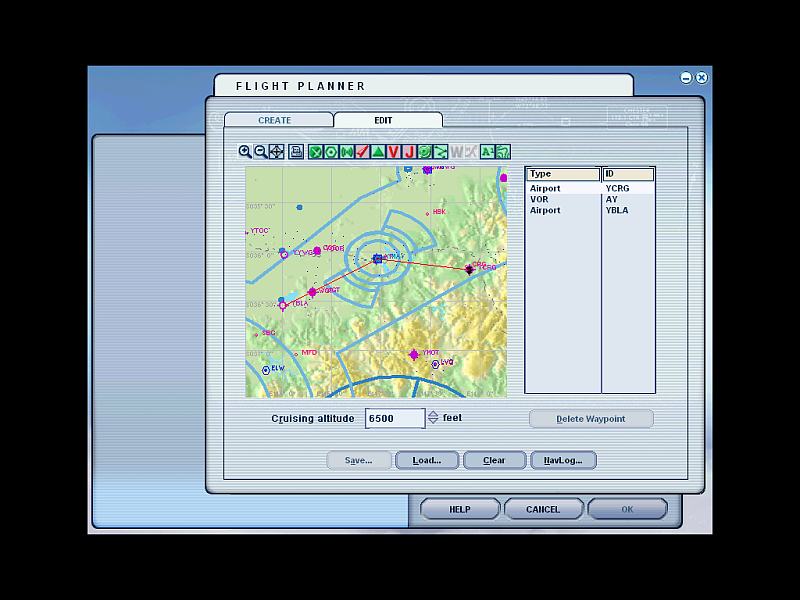
Task: Click the ELW VOR on the map
Action: [x=266, y=370]
